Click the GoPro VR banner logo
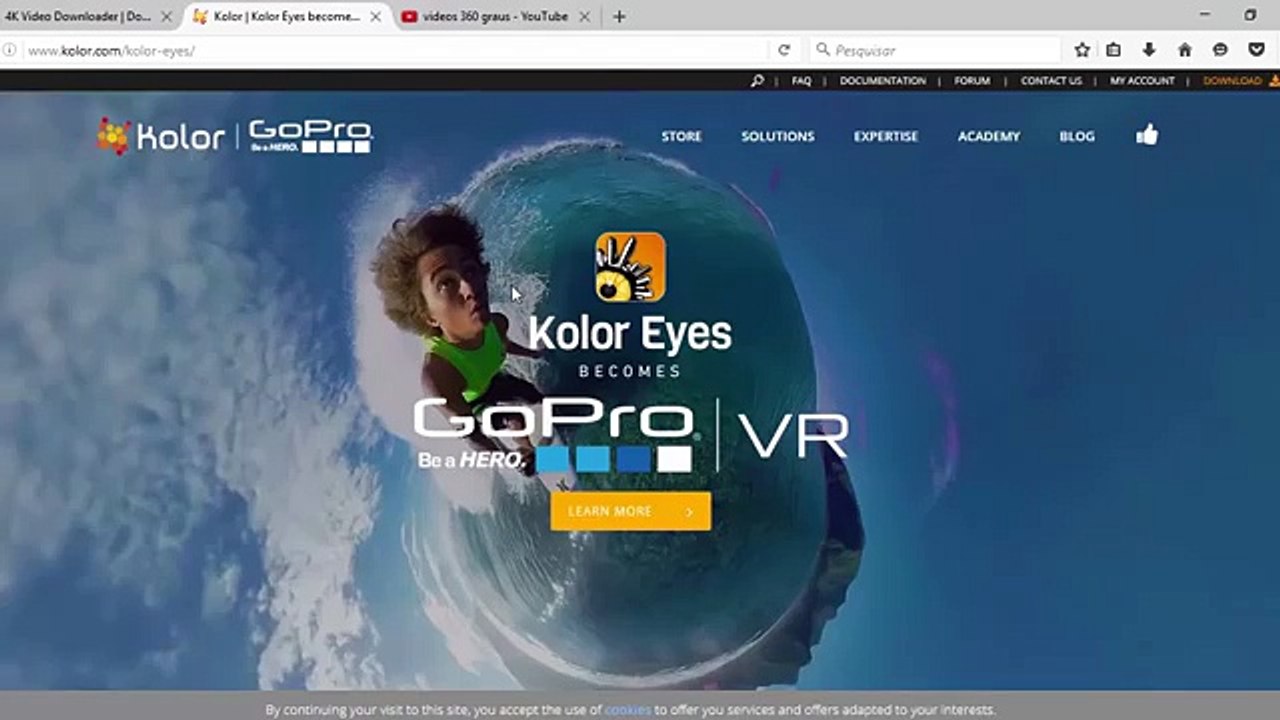The height and width of the screenshot is (720, 1280). pos(632,436)
